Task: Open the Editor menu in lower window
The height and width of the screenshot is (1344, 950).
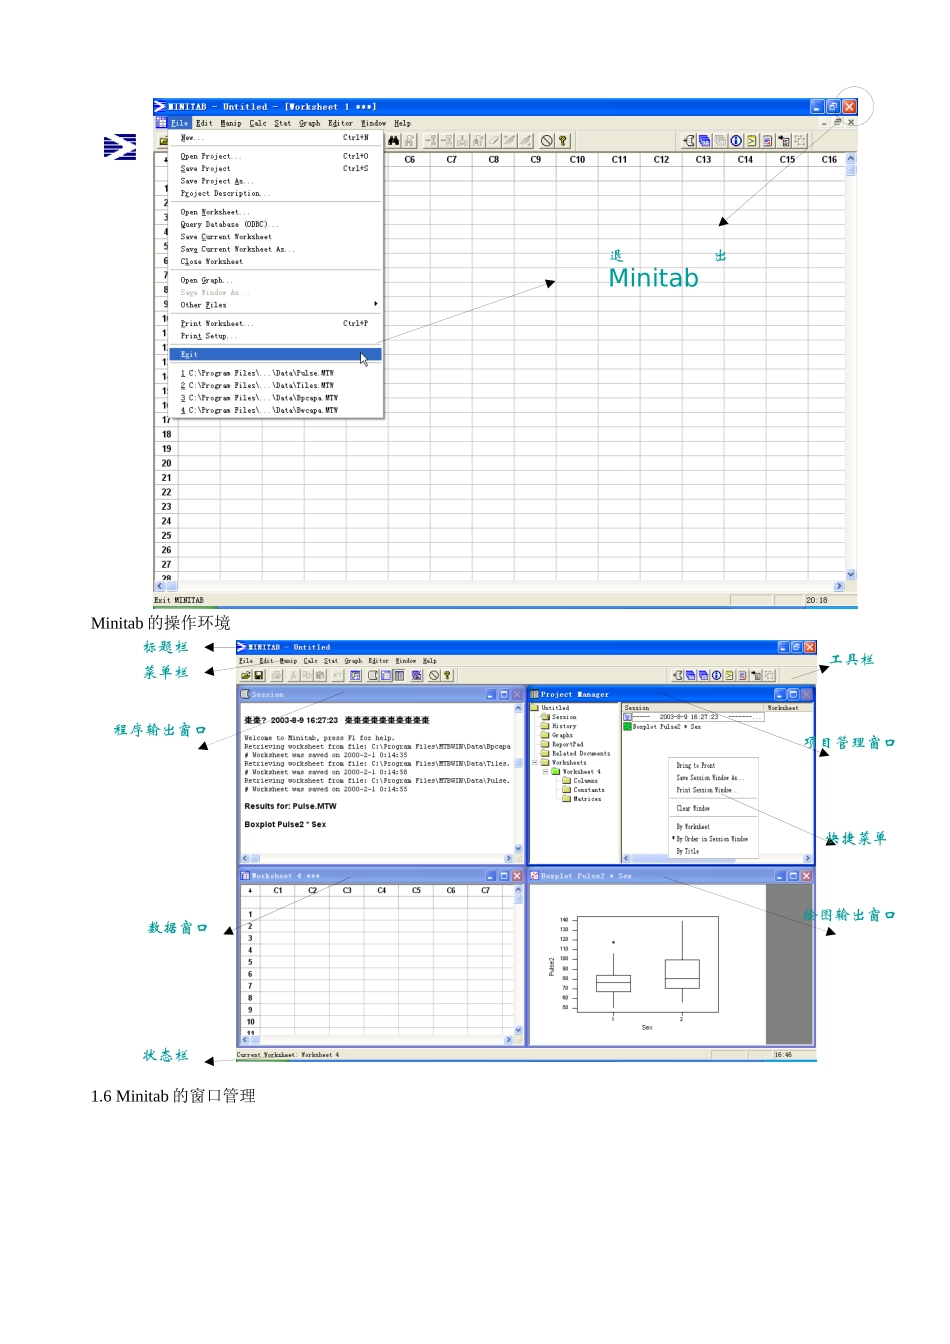Action: click(378, 661)
